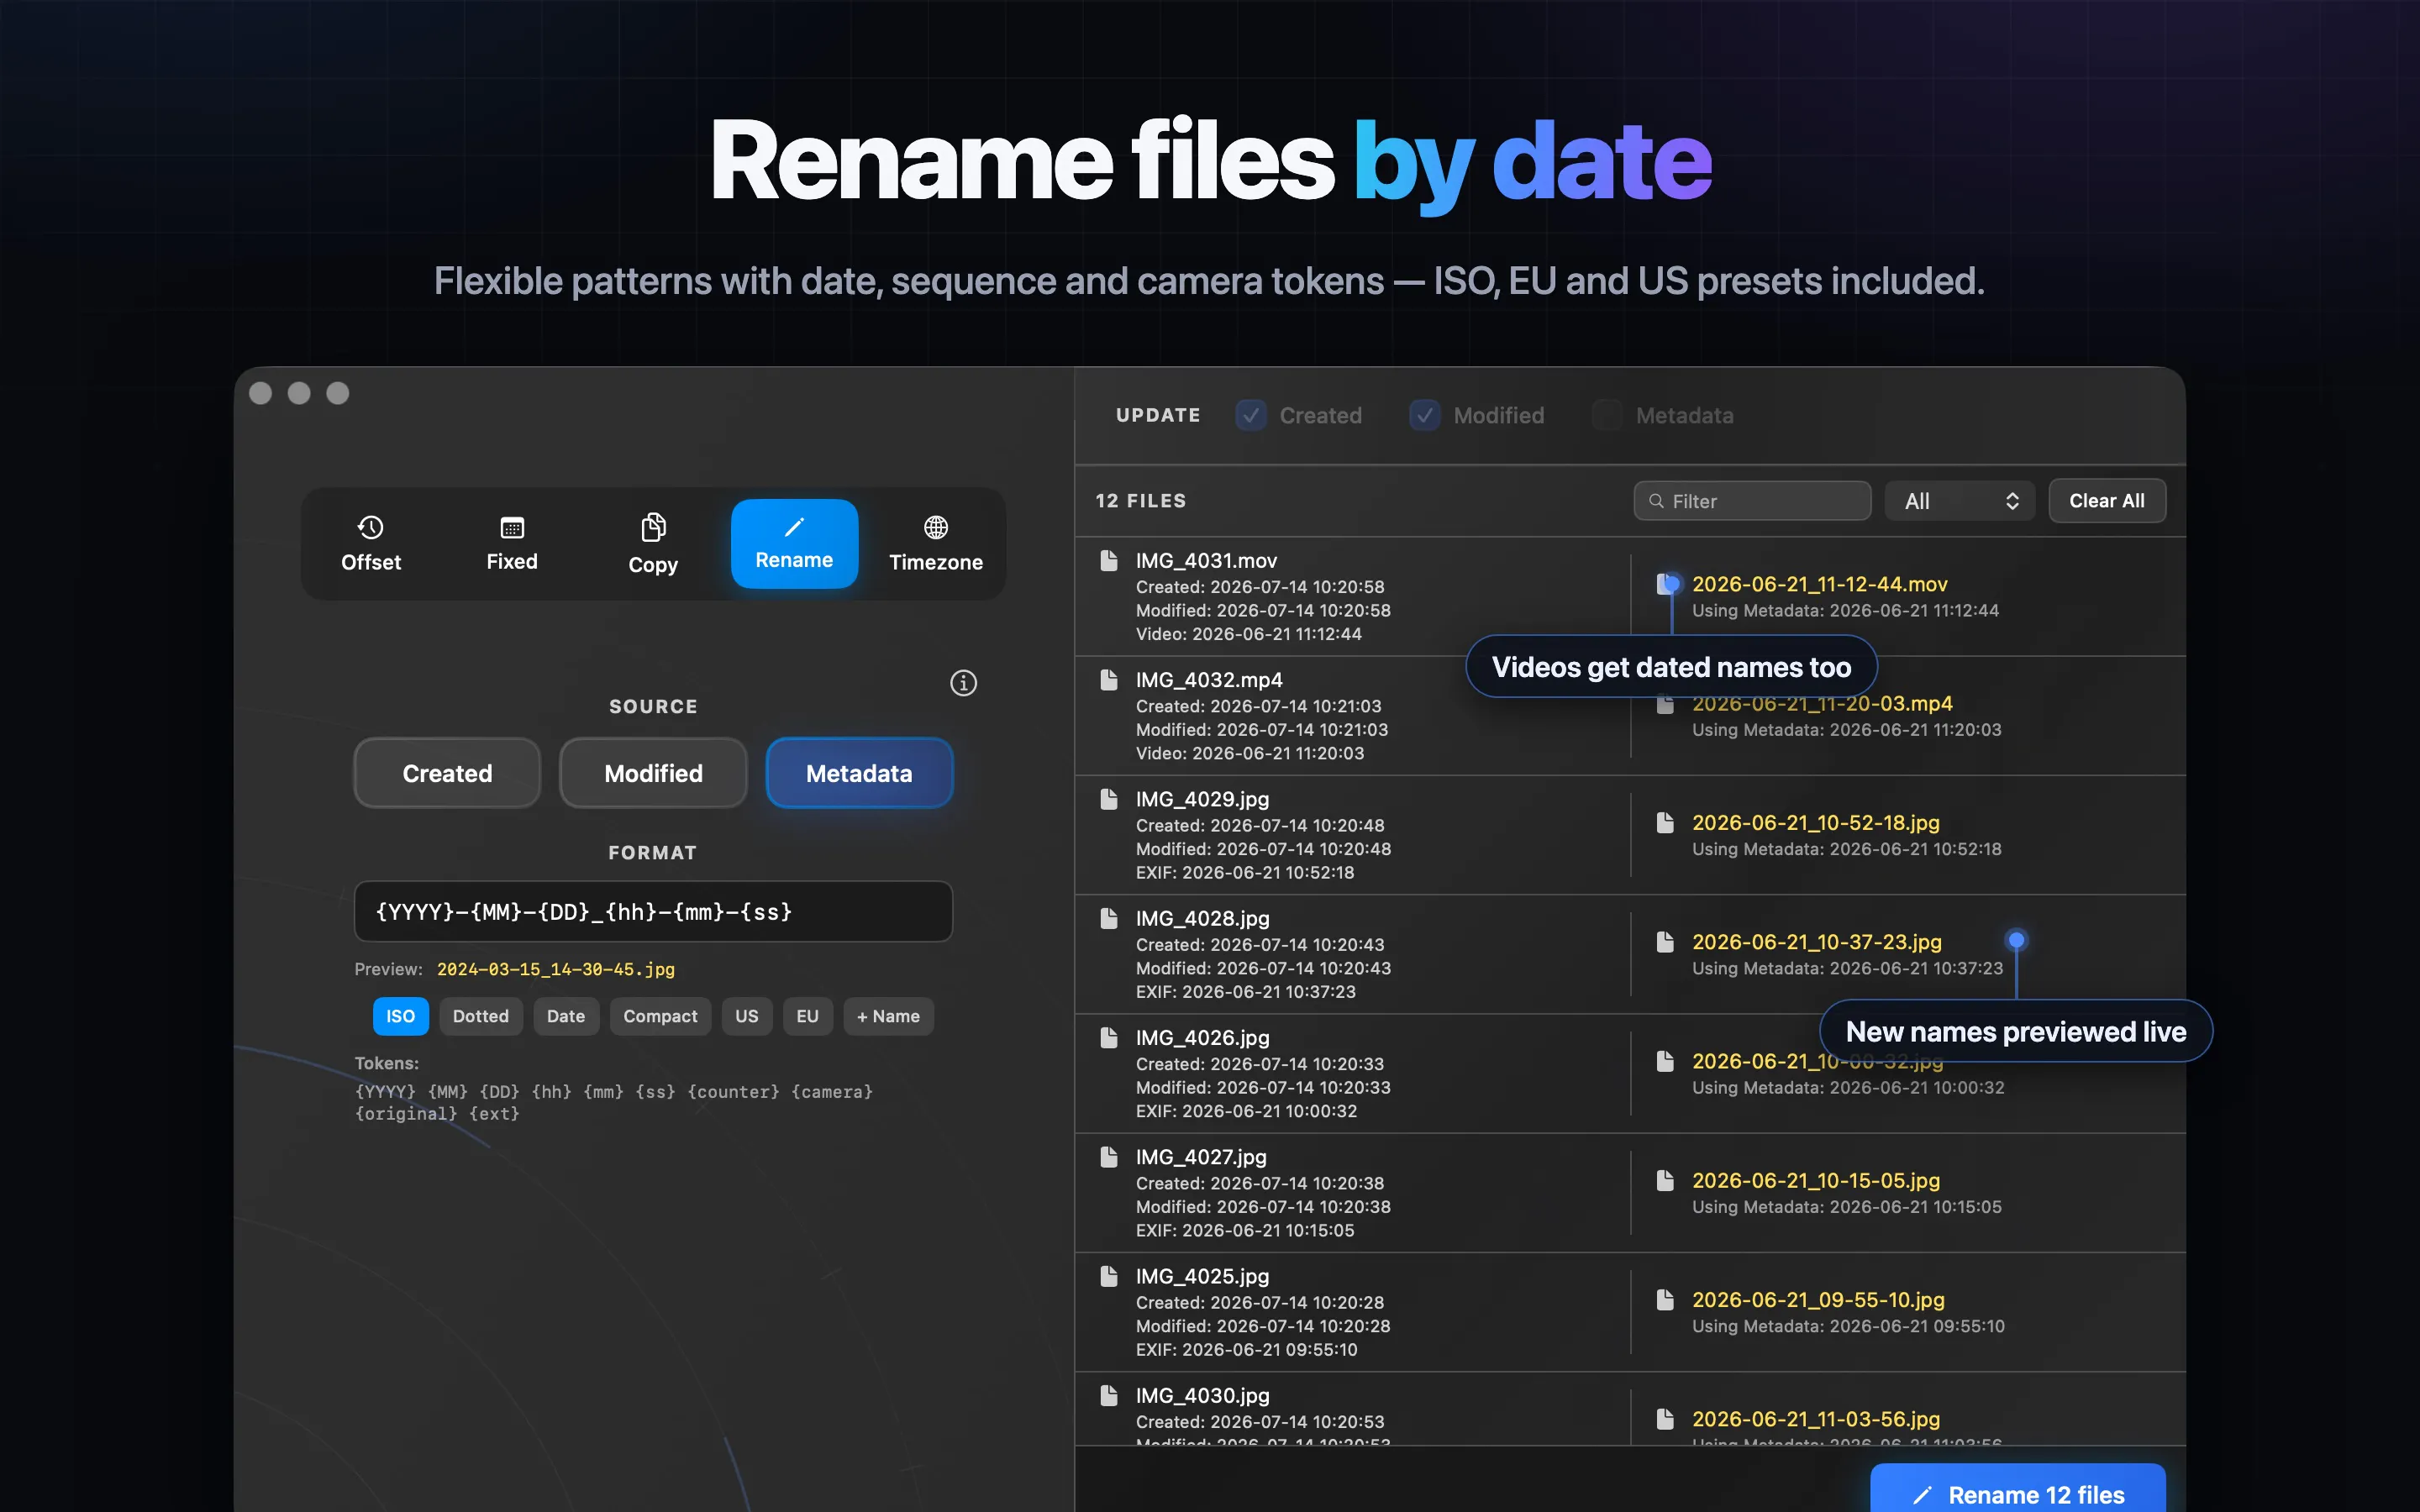The width and height of the screenshot is (2420, 1512).
Task: Click the file icon beside 2026-06-21_10-52-18.jpg
Action: [x=1665, y=822]
